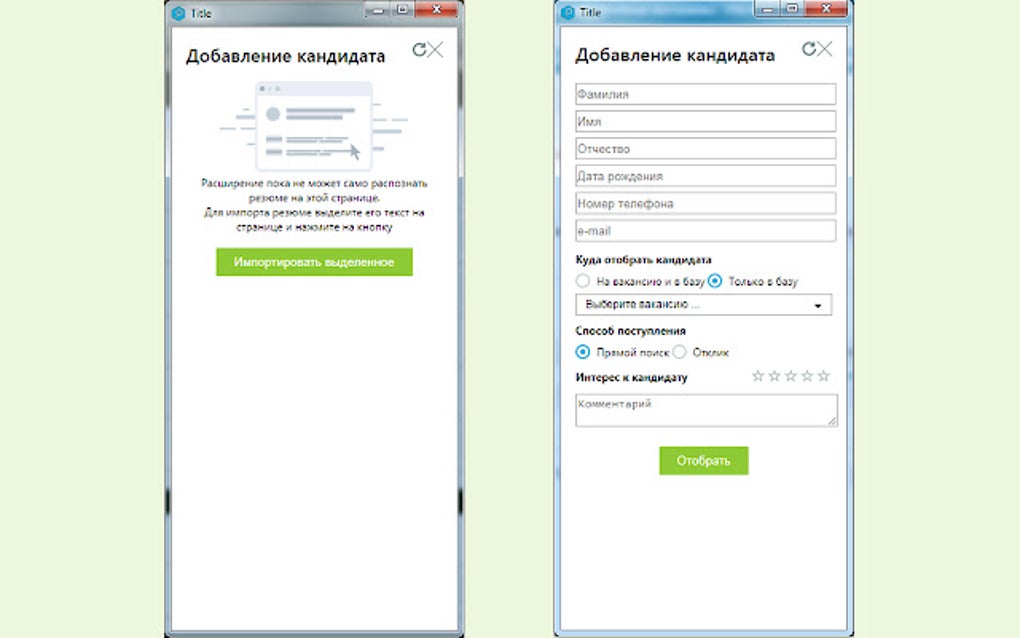
Task: Click Добавление кандидата heading in left window
Action: click(x=286, y=57)
